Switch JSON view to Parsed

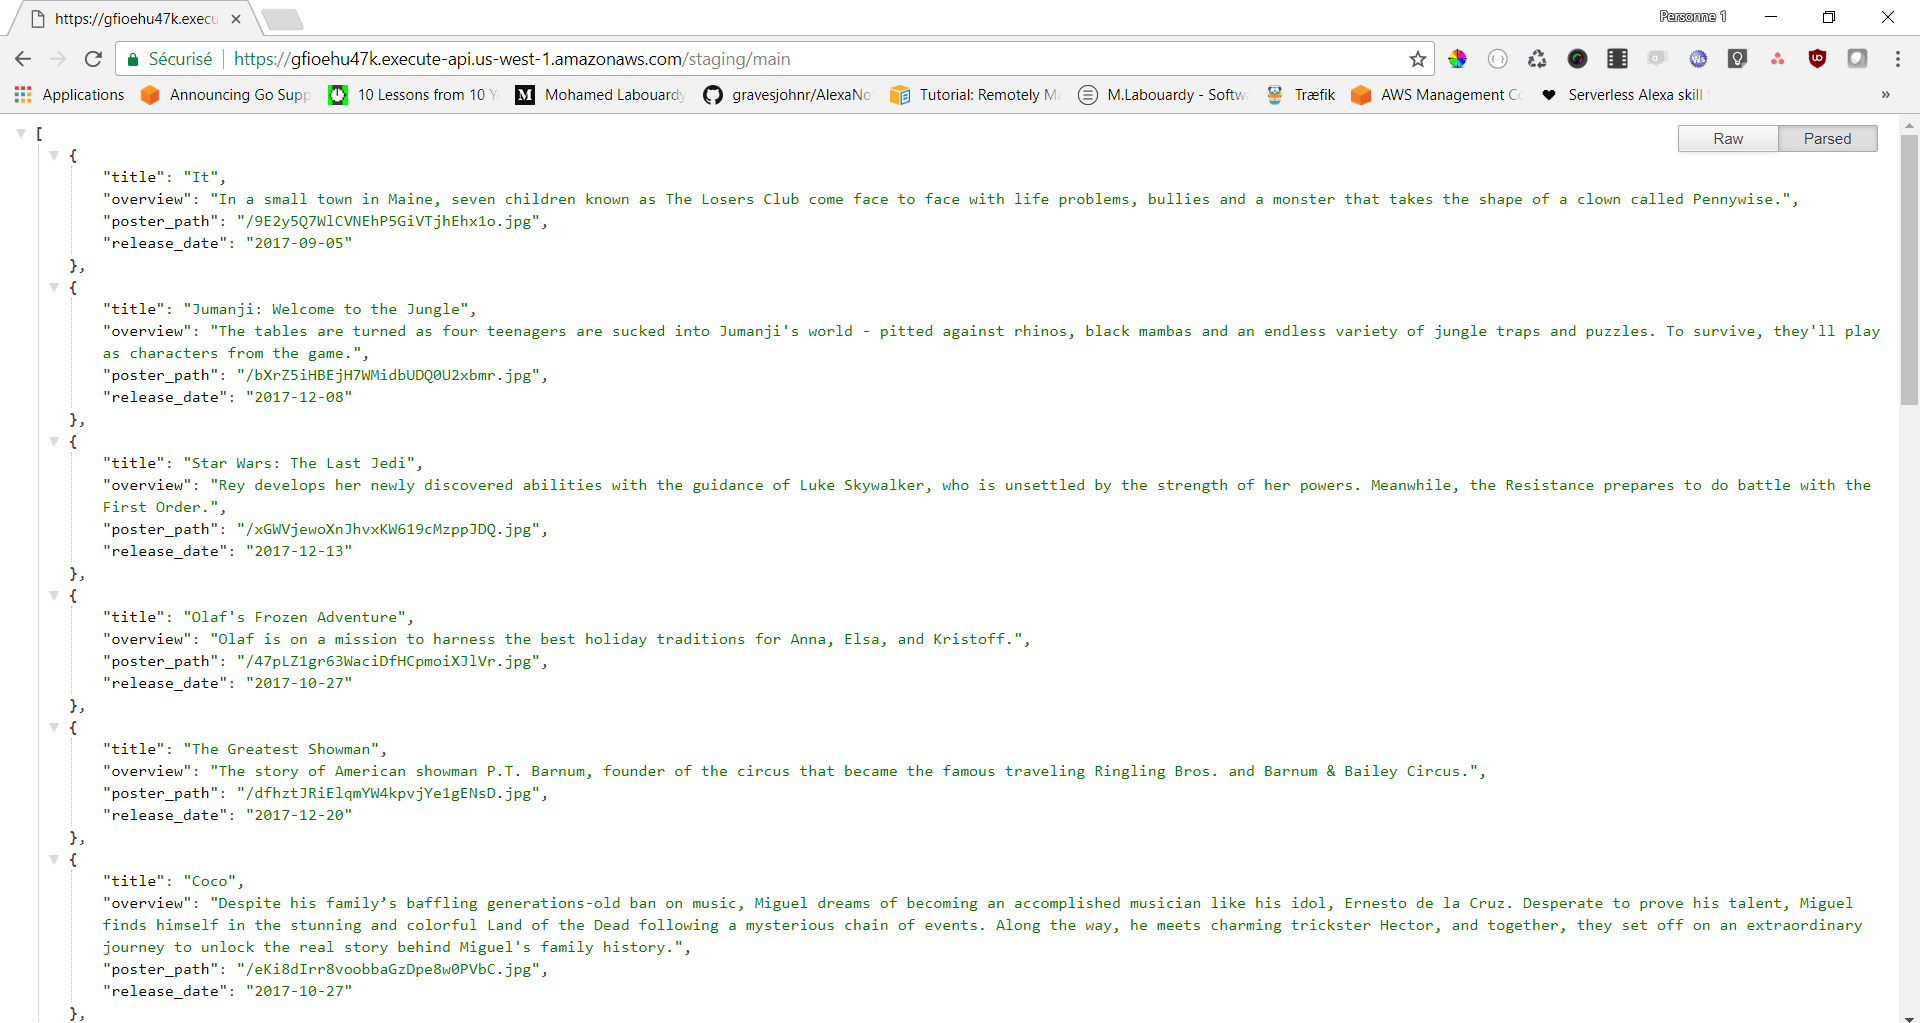click(1827, 139)
